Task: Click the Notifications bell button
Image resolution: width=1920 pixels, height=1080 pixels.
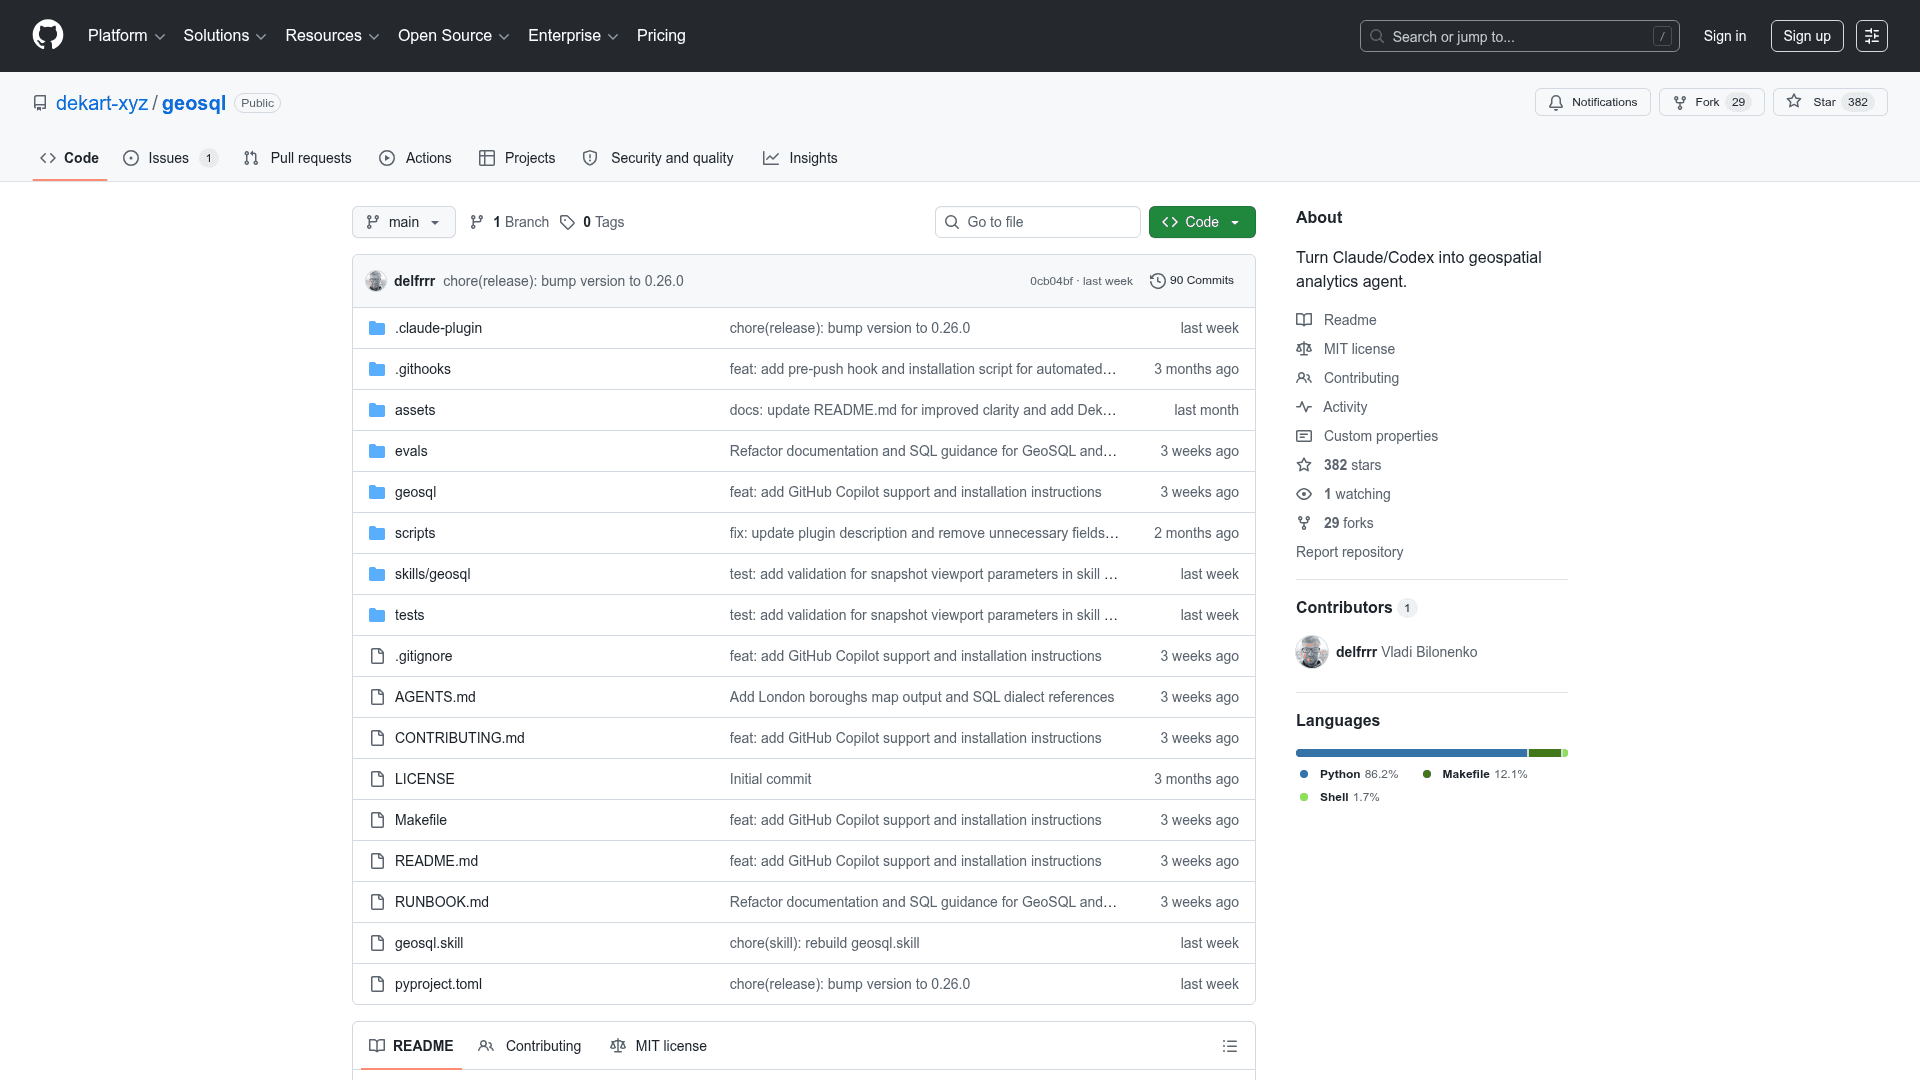Action: coord(1592,102)
